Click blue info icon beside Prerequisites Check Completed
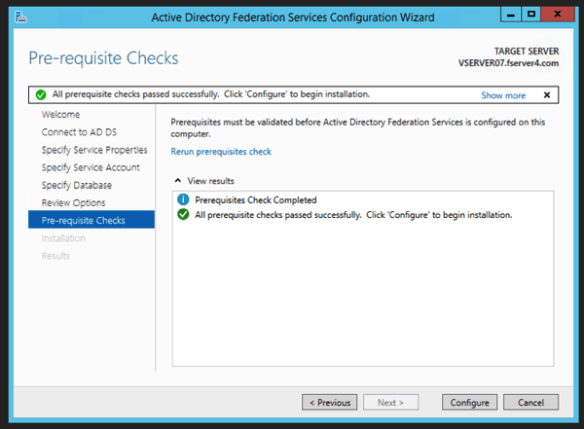 coord(183,200)
